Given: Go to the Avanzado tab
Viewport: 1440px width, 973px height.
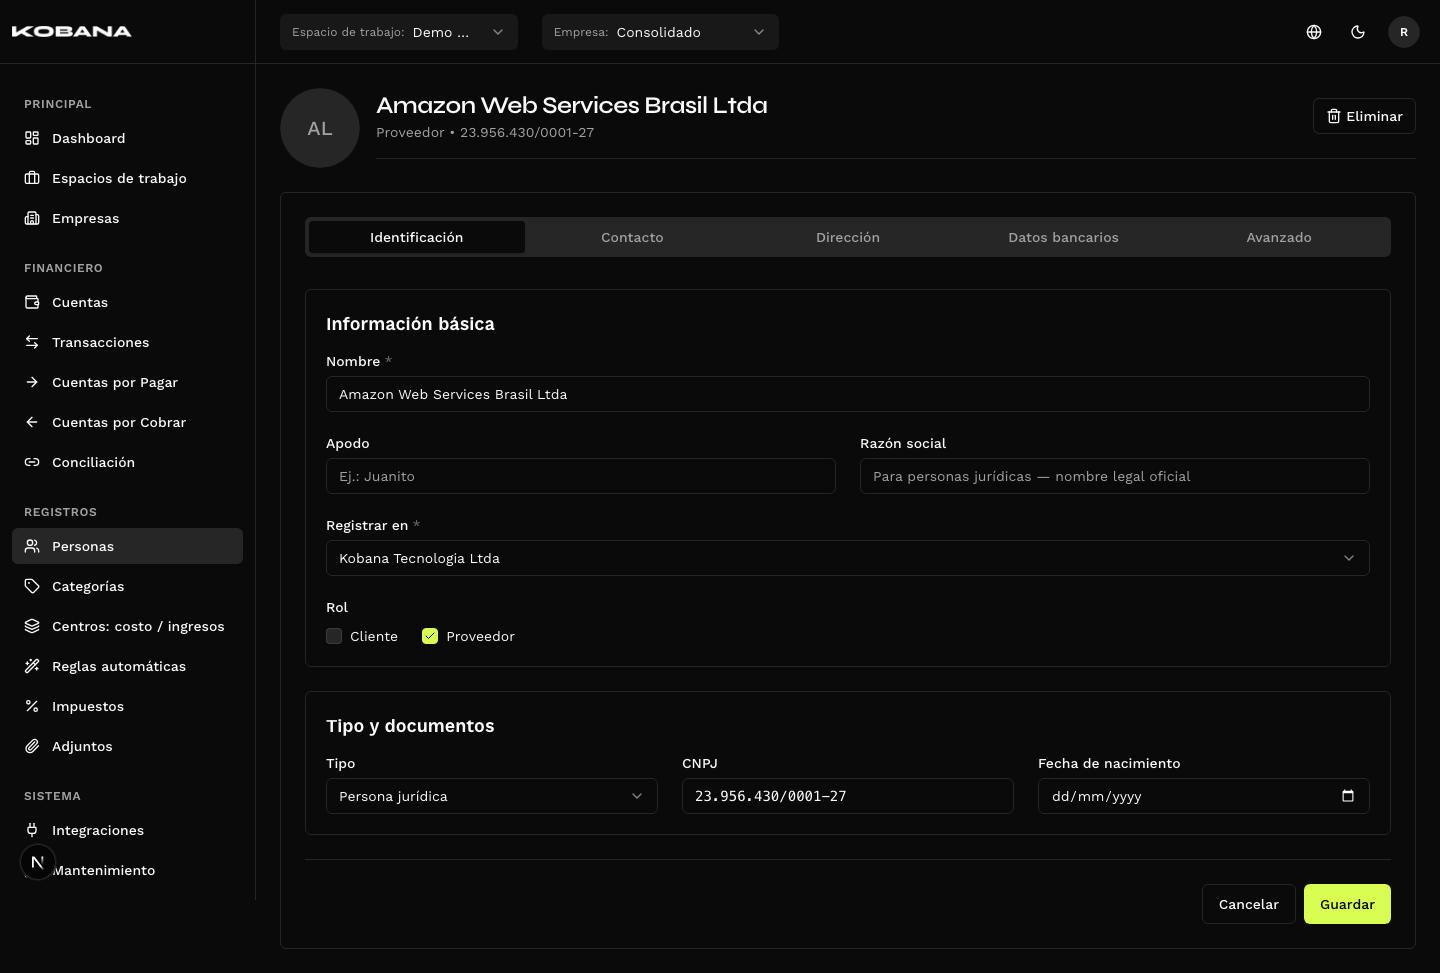Looking at the screenshot, I should click(1279, 237).
